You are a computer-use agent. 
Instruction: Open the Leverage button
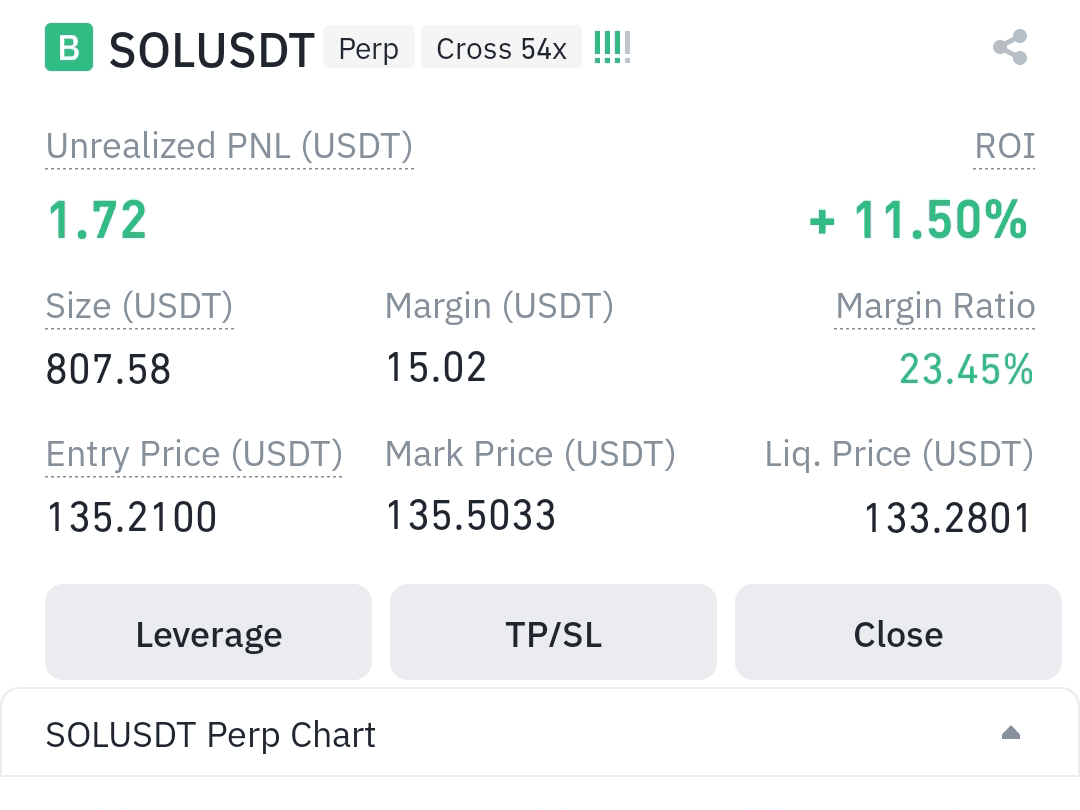coord(209,632)
